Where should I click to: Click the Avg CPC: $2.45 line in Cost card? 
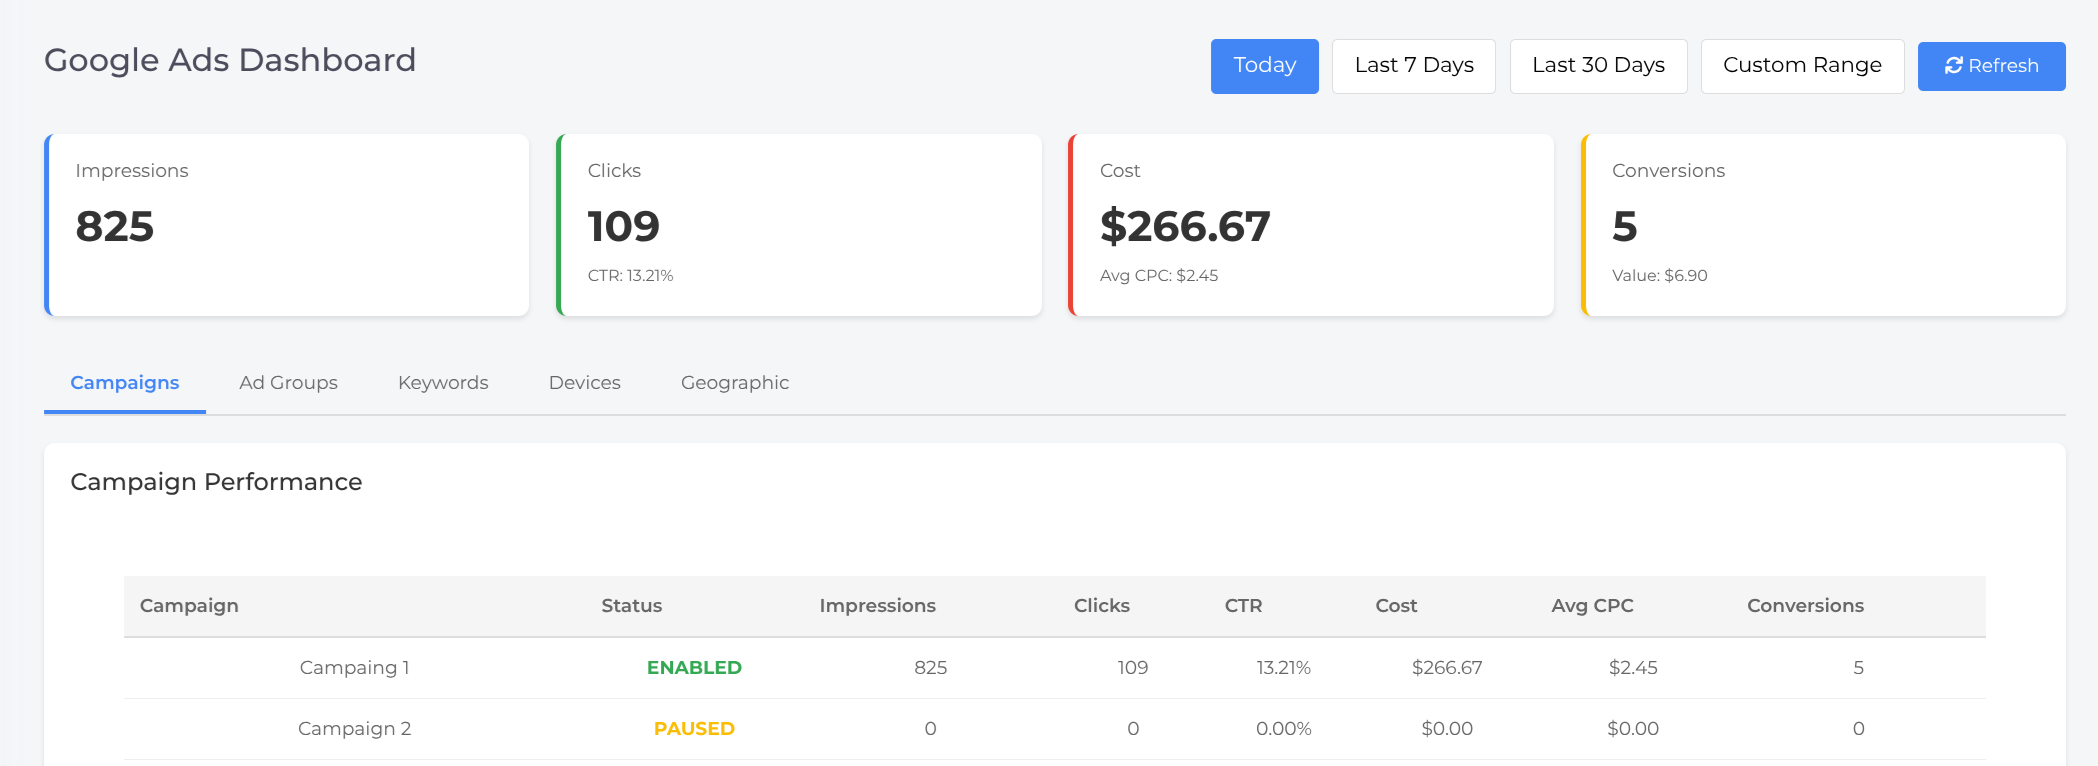tap(1159, 276)
